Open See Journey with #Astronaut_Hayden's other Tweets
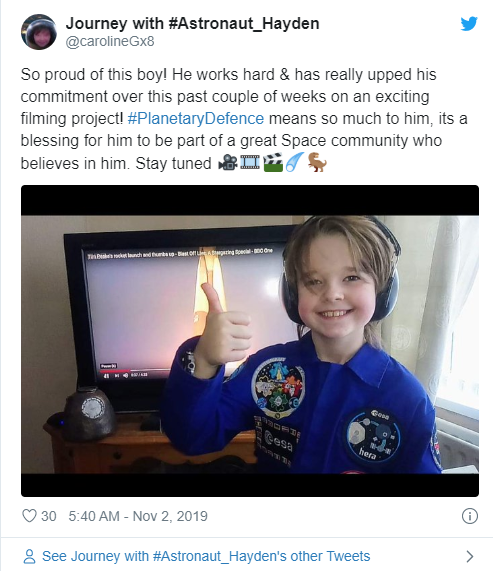 [x=206, y=556]
